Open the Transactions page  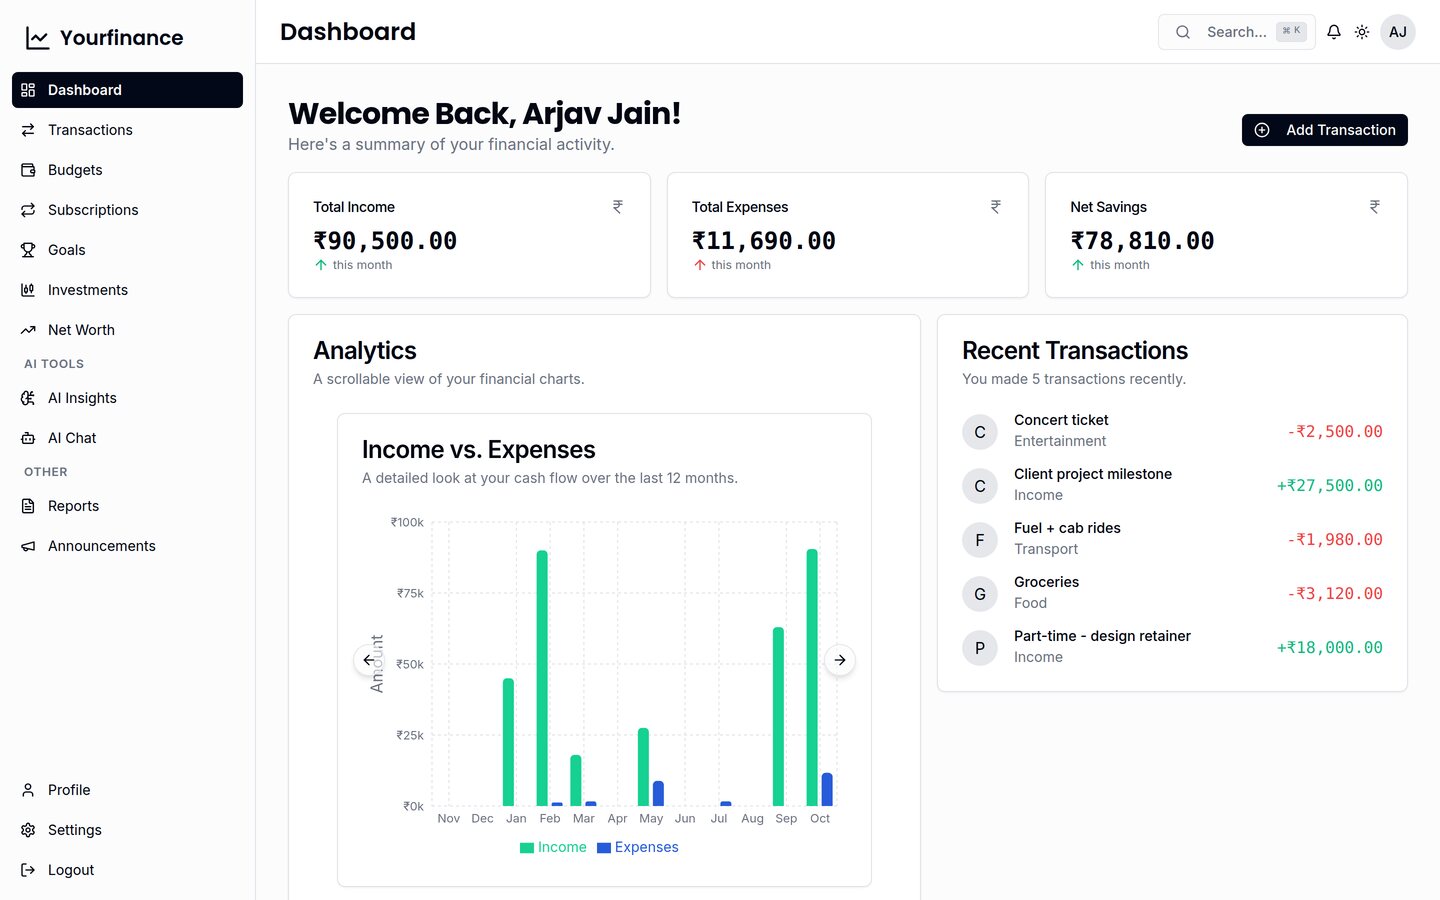click(127, 130)
